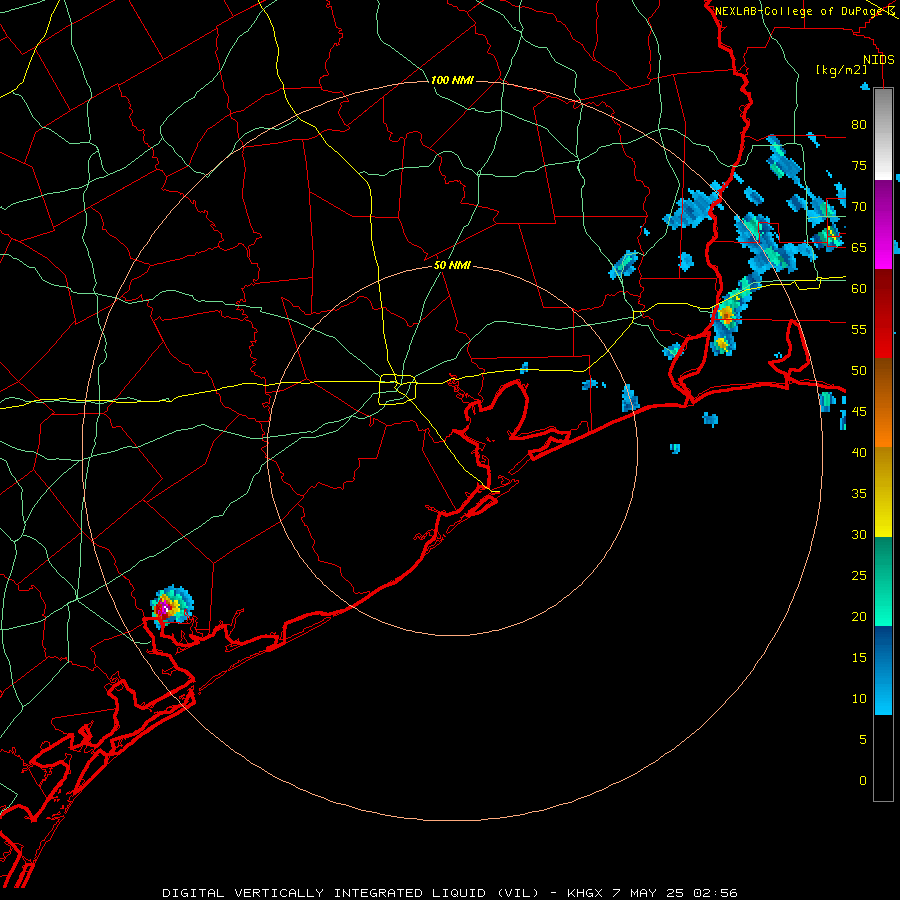Click the 100 NMI range ring label
Image resolution: width=900 pixels, height=900 pixels.
[x=452, y=80]
